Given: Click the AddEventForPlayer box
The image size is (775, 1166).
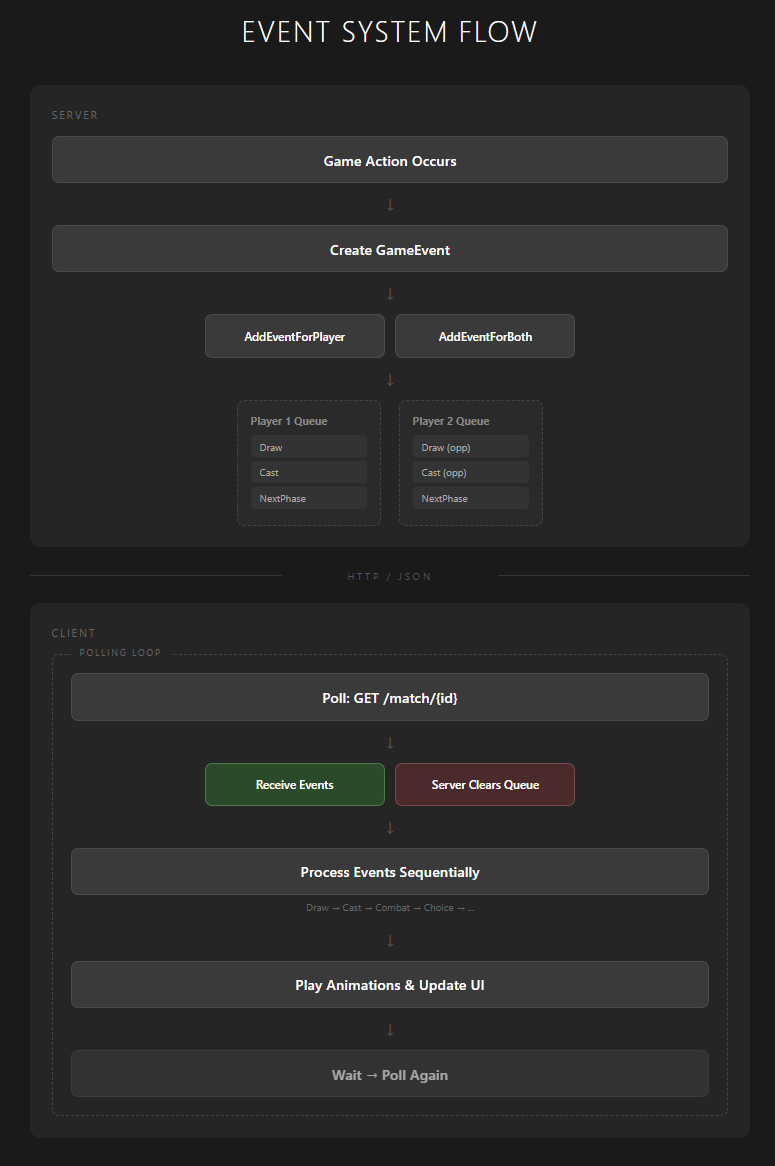Looking at the screenshot, I should [x=294, y=337].
